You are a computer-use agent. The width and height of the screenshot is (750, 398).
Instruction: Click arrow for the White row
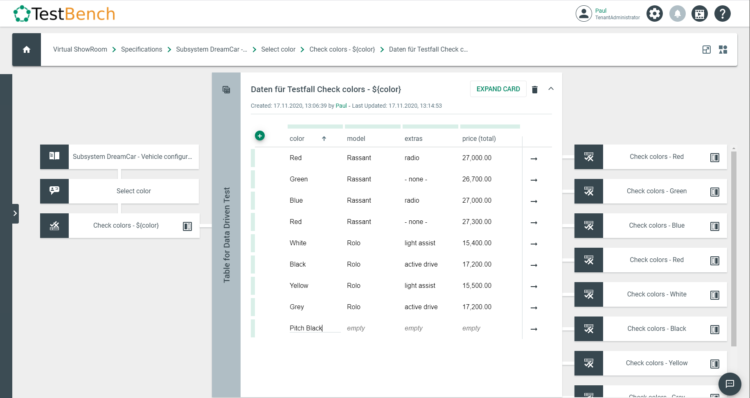[x=534, y=243]
